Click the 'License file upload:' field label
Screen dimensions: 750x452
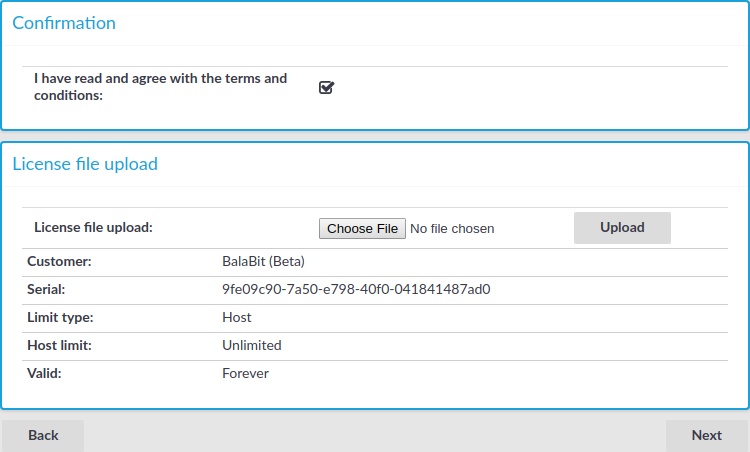point(93,227)
